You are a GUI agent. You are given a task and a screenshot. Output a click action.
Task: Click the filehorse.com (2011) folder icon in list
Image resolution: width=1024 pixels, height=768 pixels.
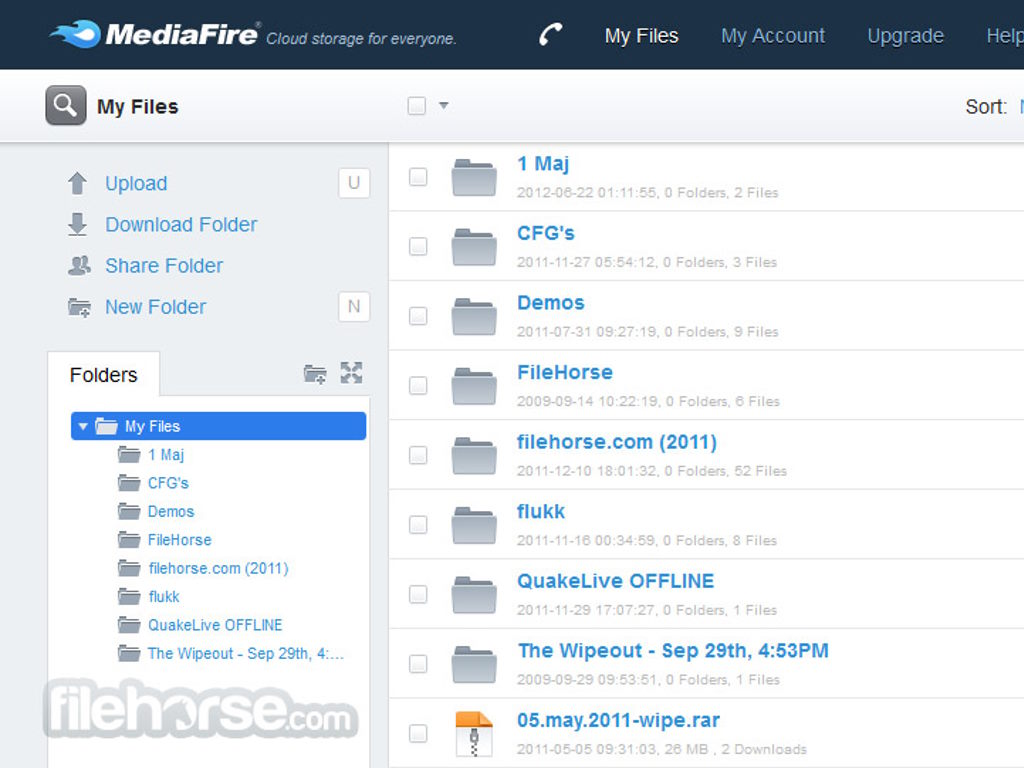coord(473,455)
